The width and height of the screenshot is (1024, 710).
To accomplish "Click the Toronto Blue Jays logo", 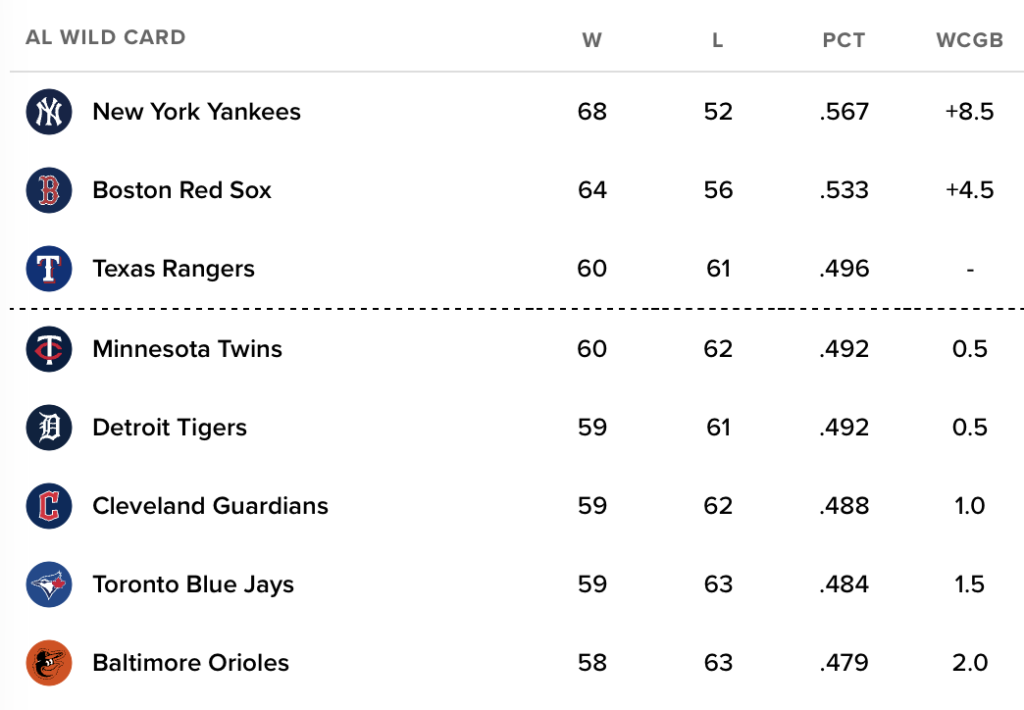I will [x=49, y=584].
